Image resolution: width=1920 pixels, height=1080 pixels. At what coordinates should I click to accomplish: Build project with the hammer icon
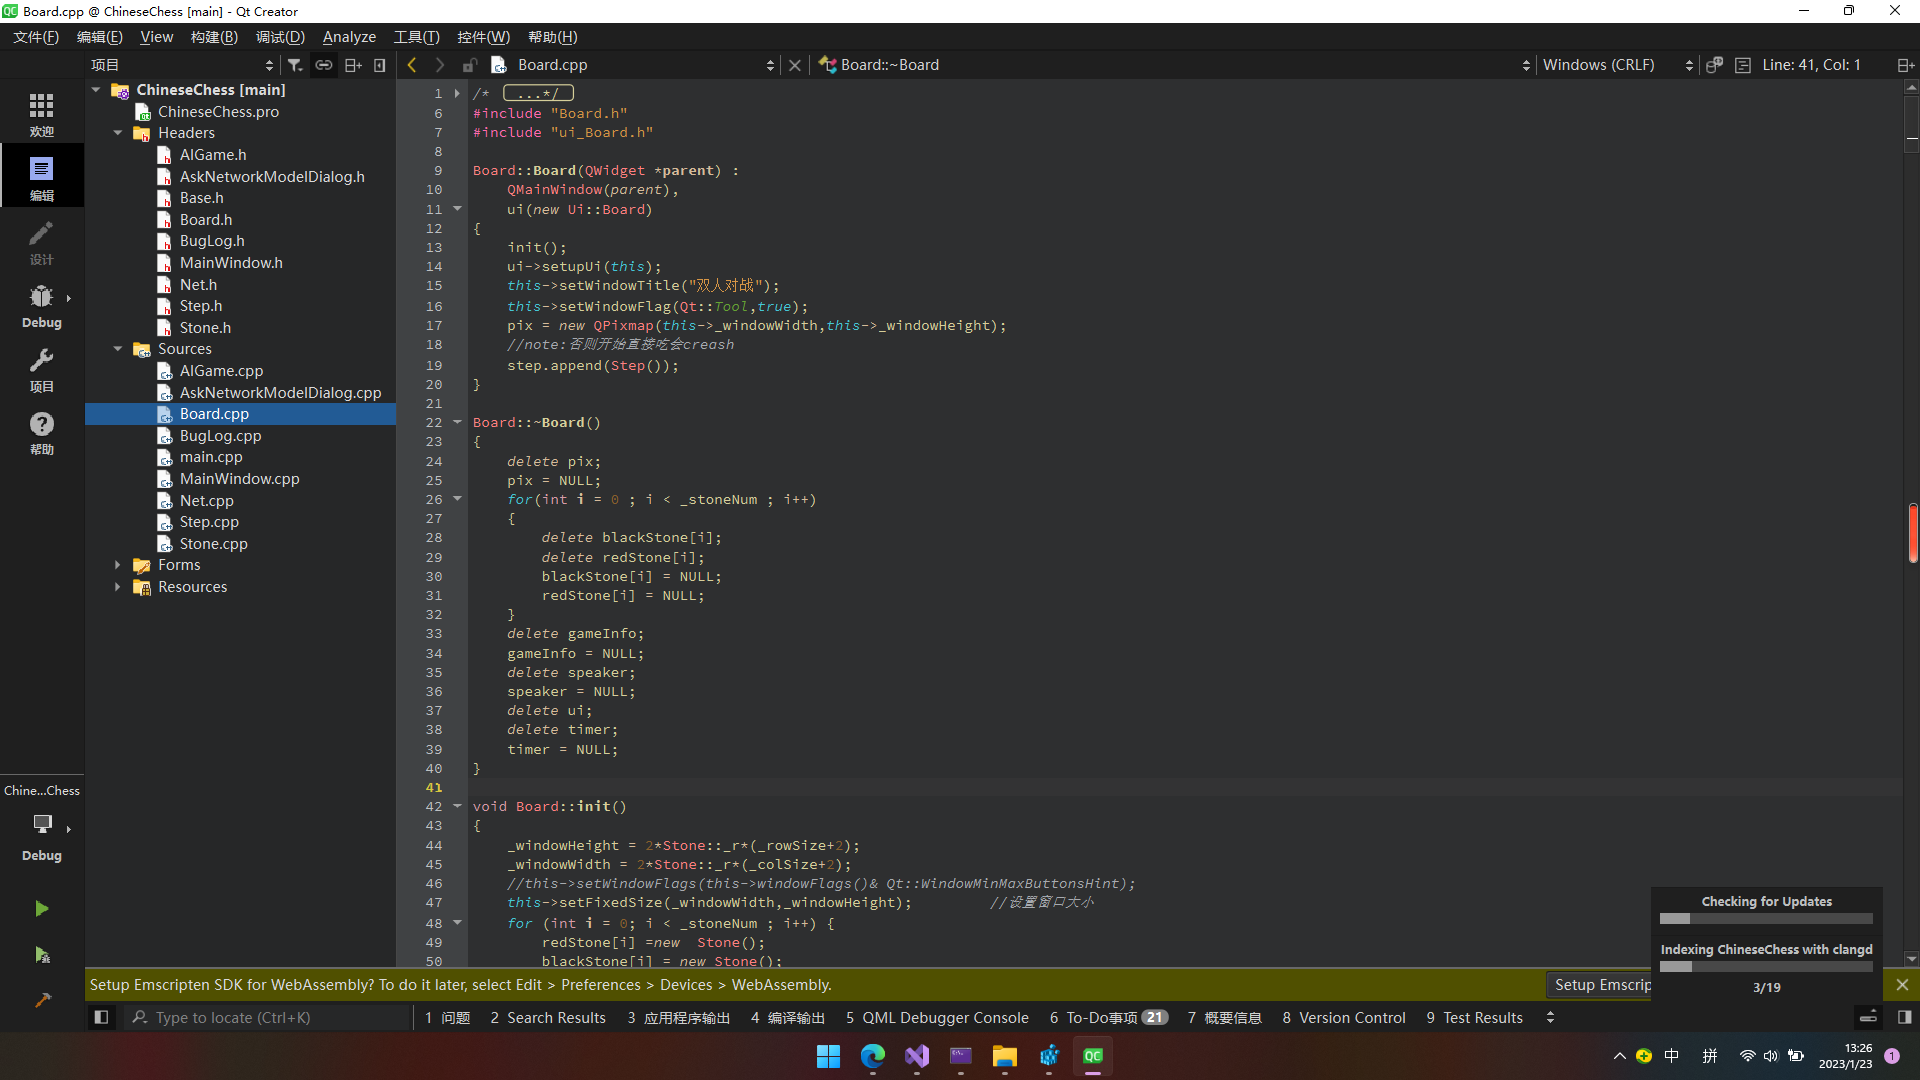[x=41, y=999]
